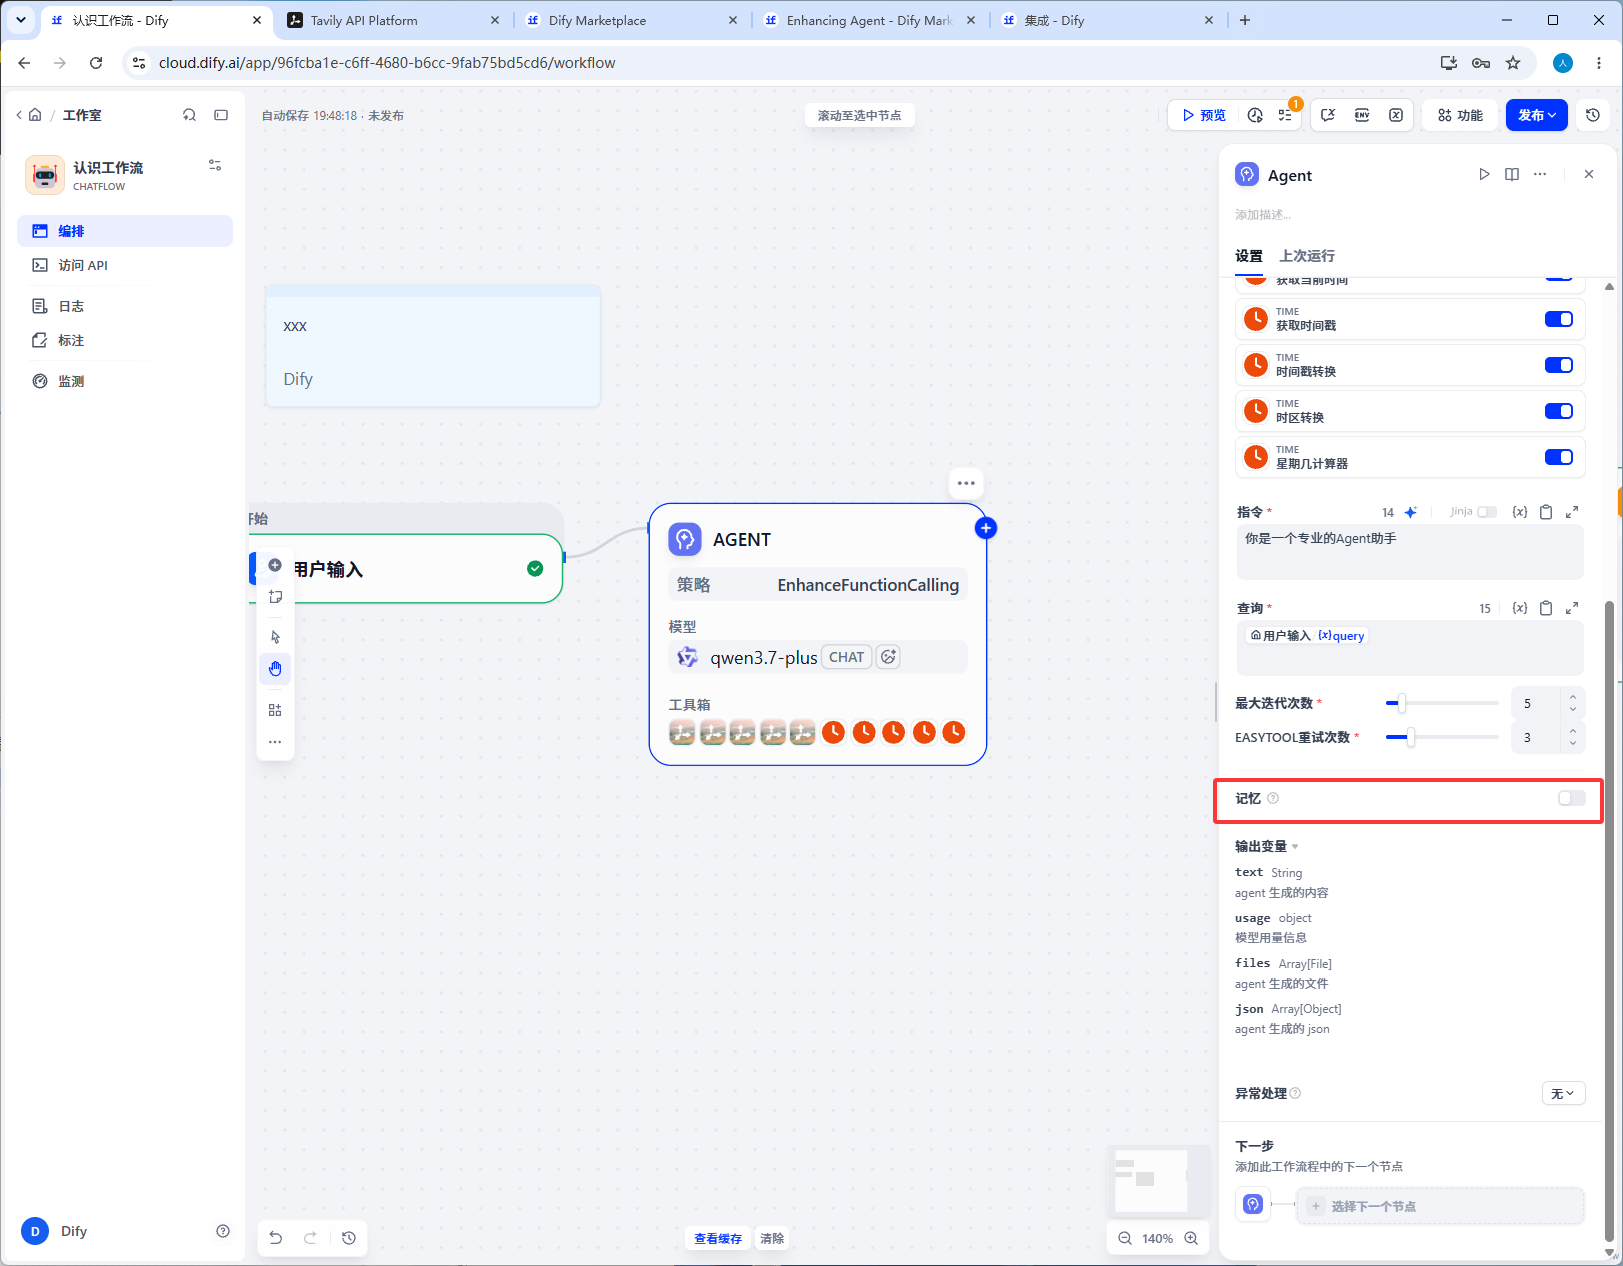Open 访问 API in the sidebar
1623x1266 pixels.
(125, 265)
